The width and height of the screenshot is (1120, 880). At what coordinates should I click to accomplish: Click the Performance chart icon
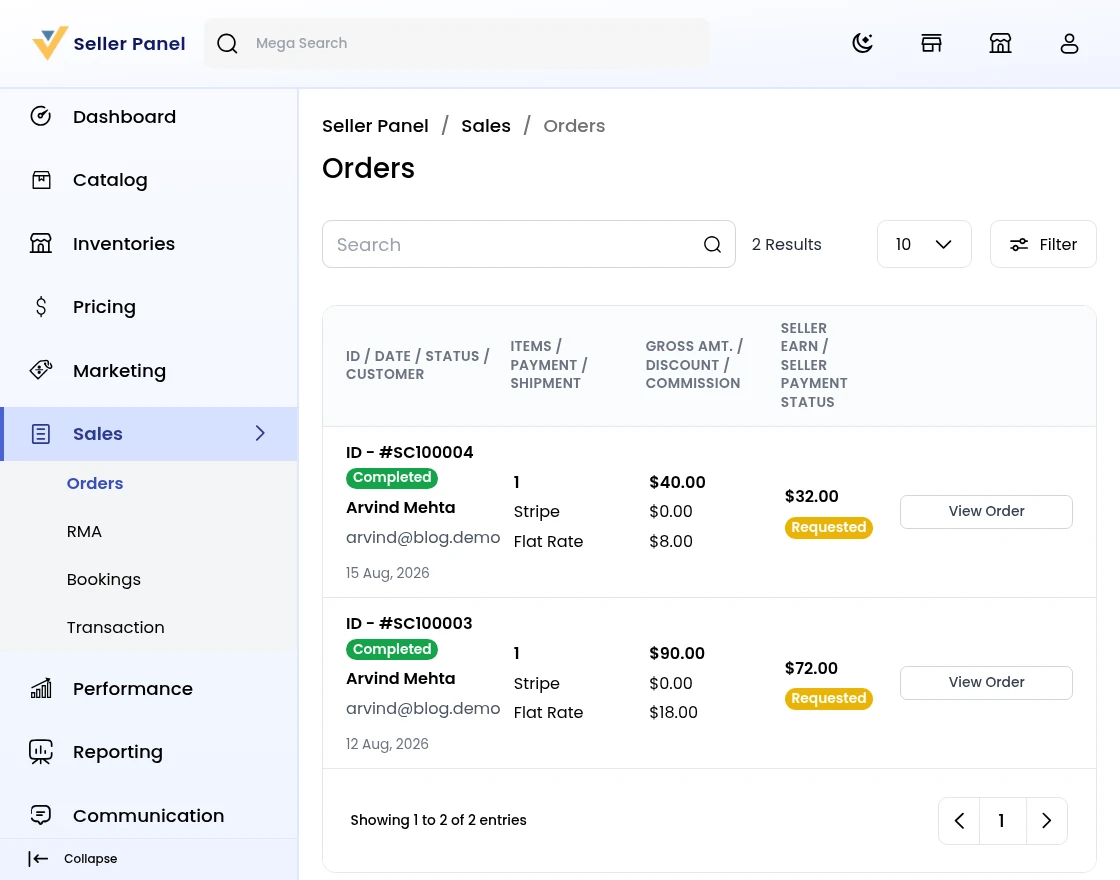[x=41, y=688]
